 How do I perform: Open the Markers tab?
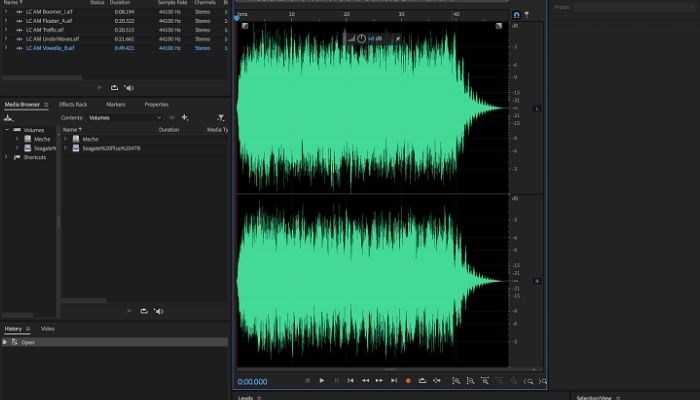(x=116, y=104)
